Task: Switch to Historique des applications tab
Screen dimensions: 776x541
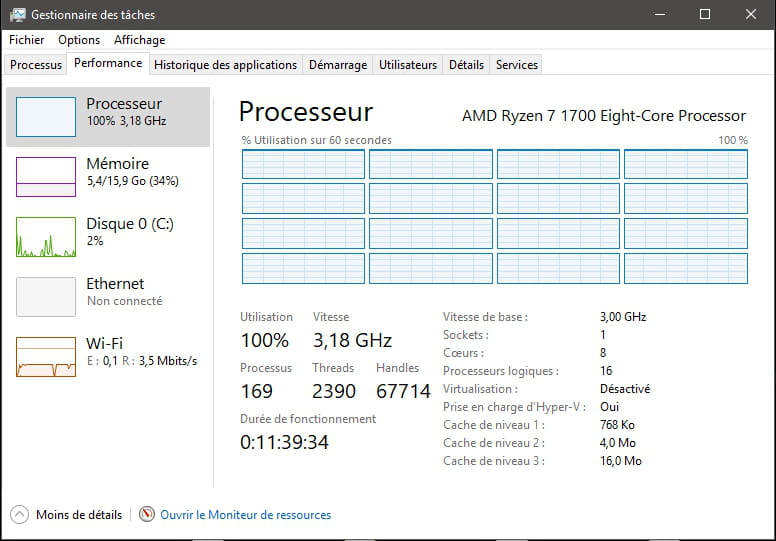Action: pos(225,65)
